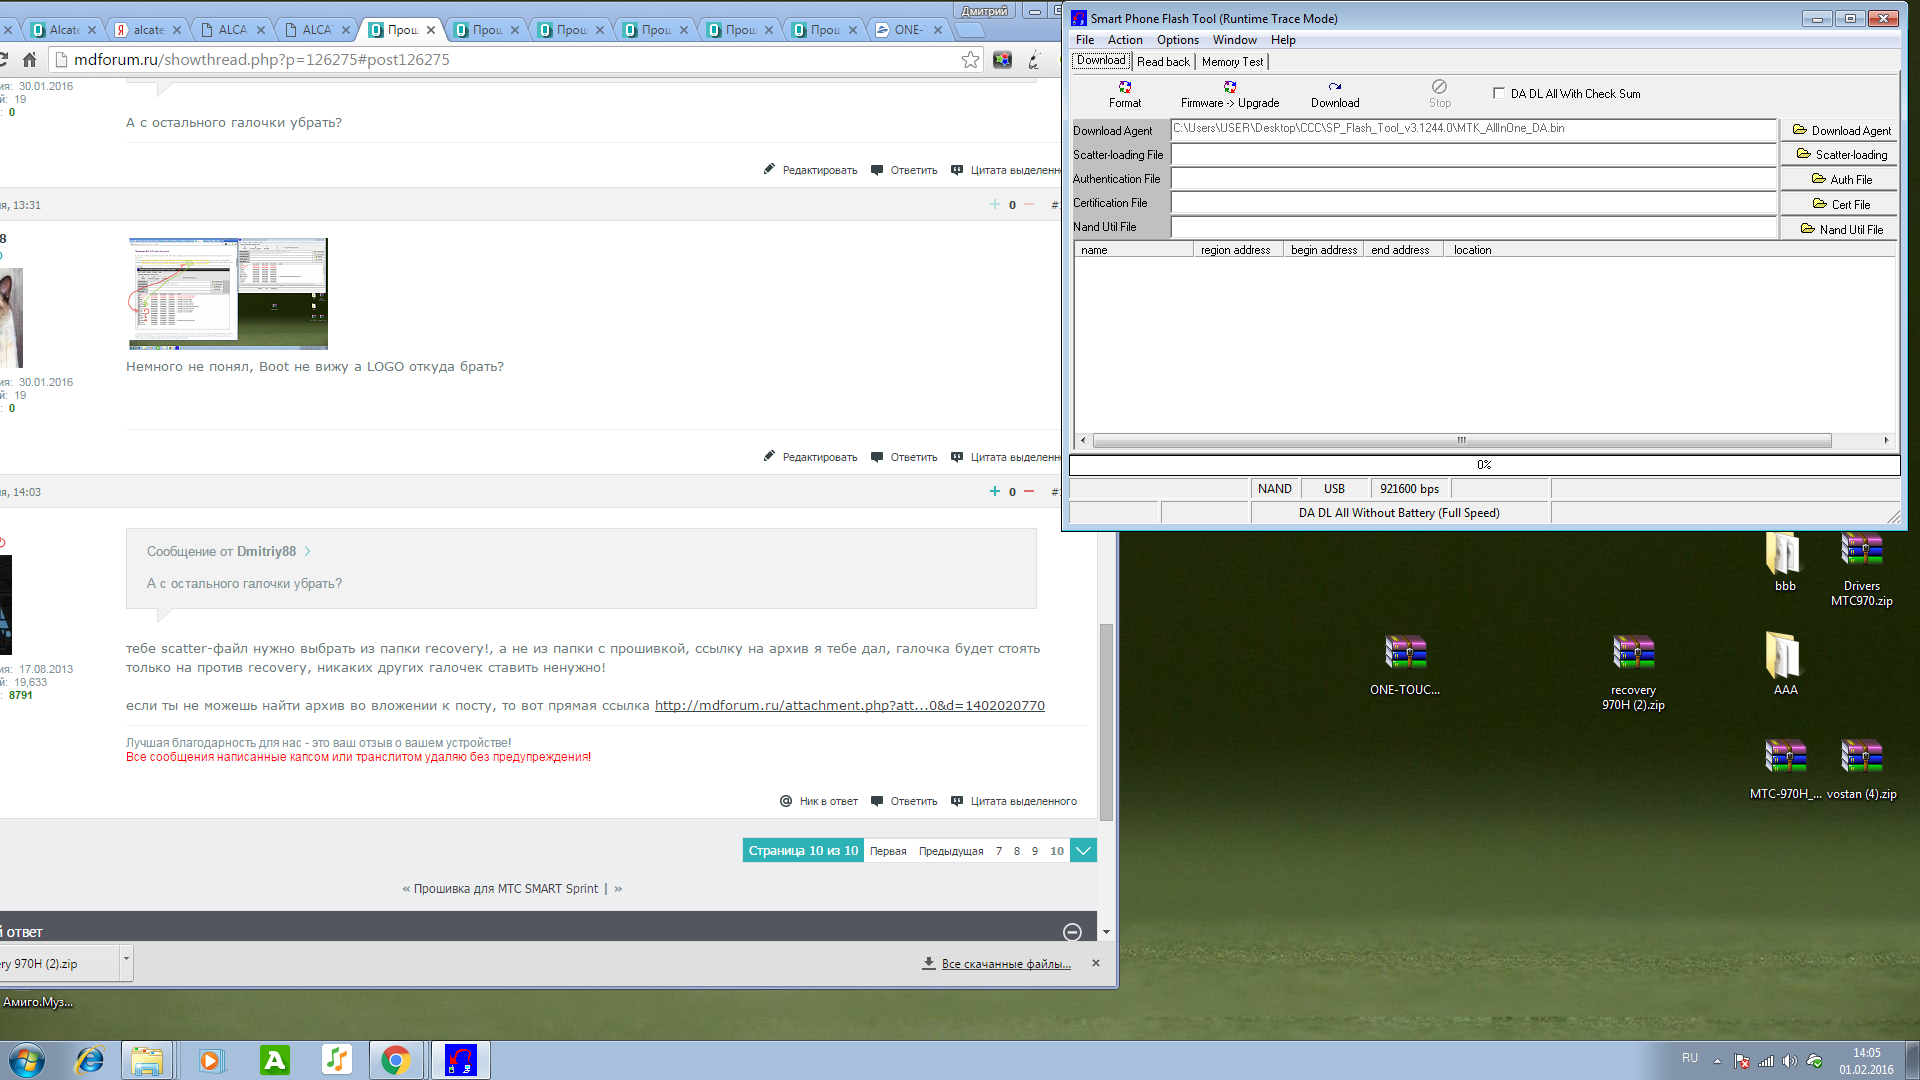
Task: Open the mdforum attachment link
Action: [x=849, y=706]
